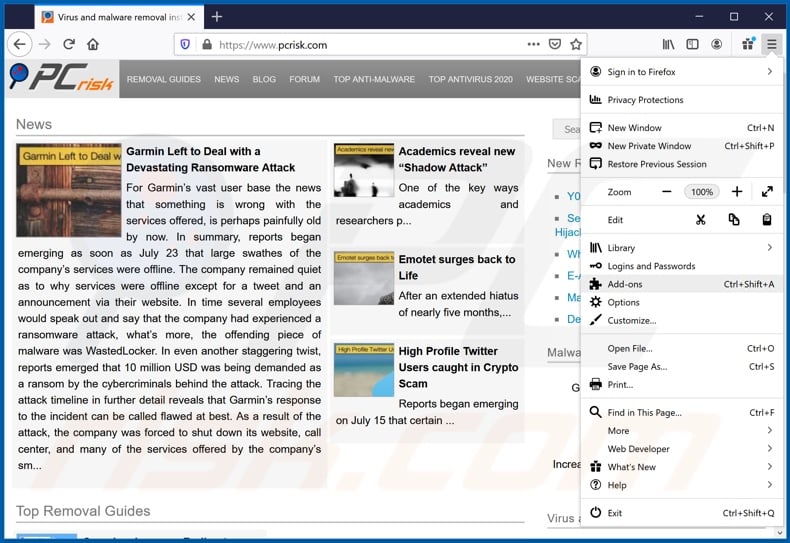Reset zoom at the 100% indicator
This screenshot has width=790, height=543.
[x=701, y=192]
